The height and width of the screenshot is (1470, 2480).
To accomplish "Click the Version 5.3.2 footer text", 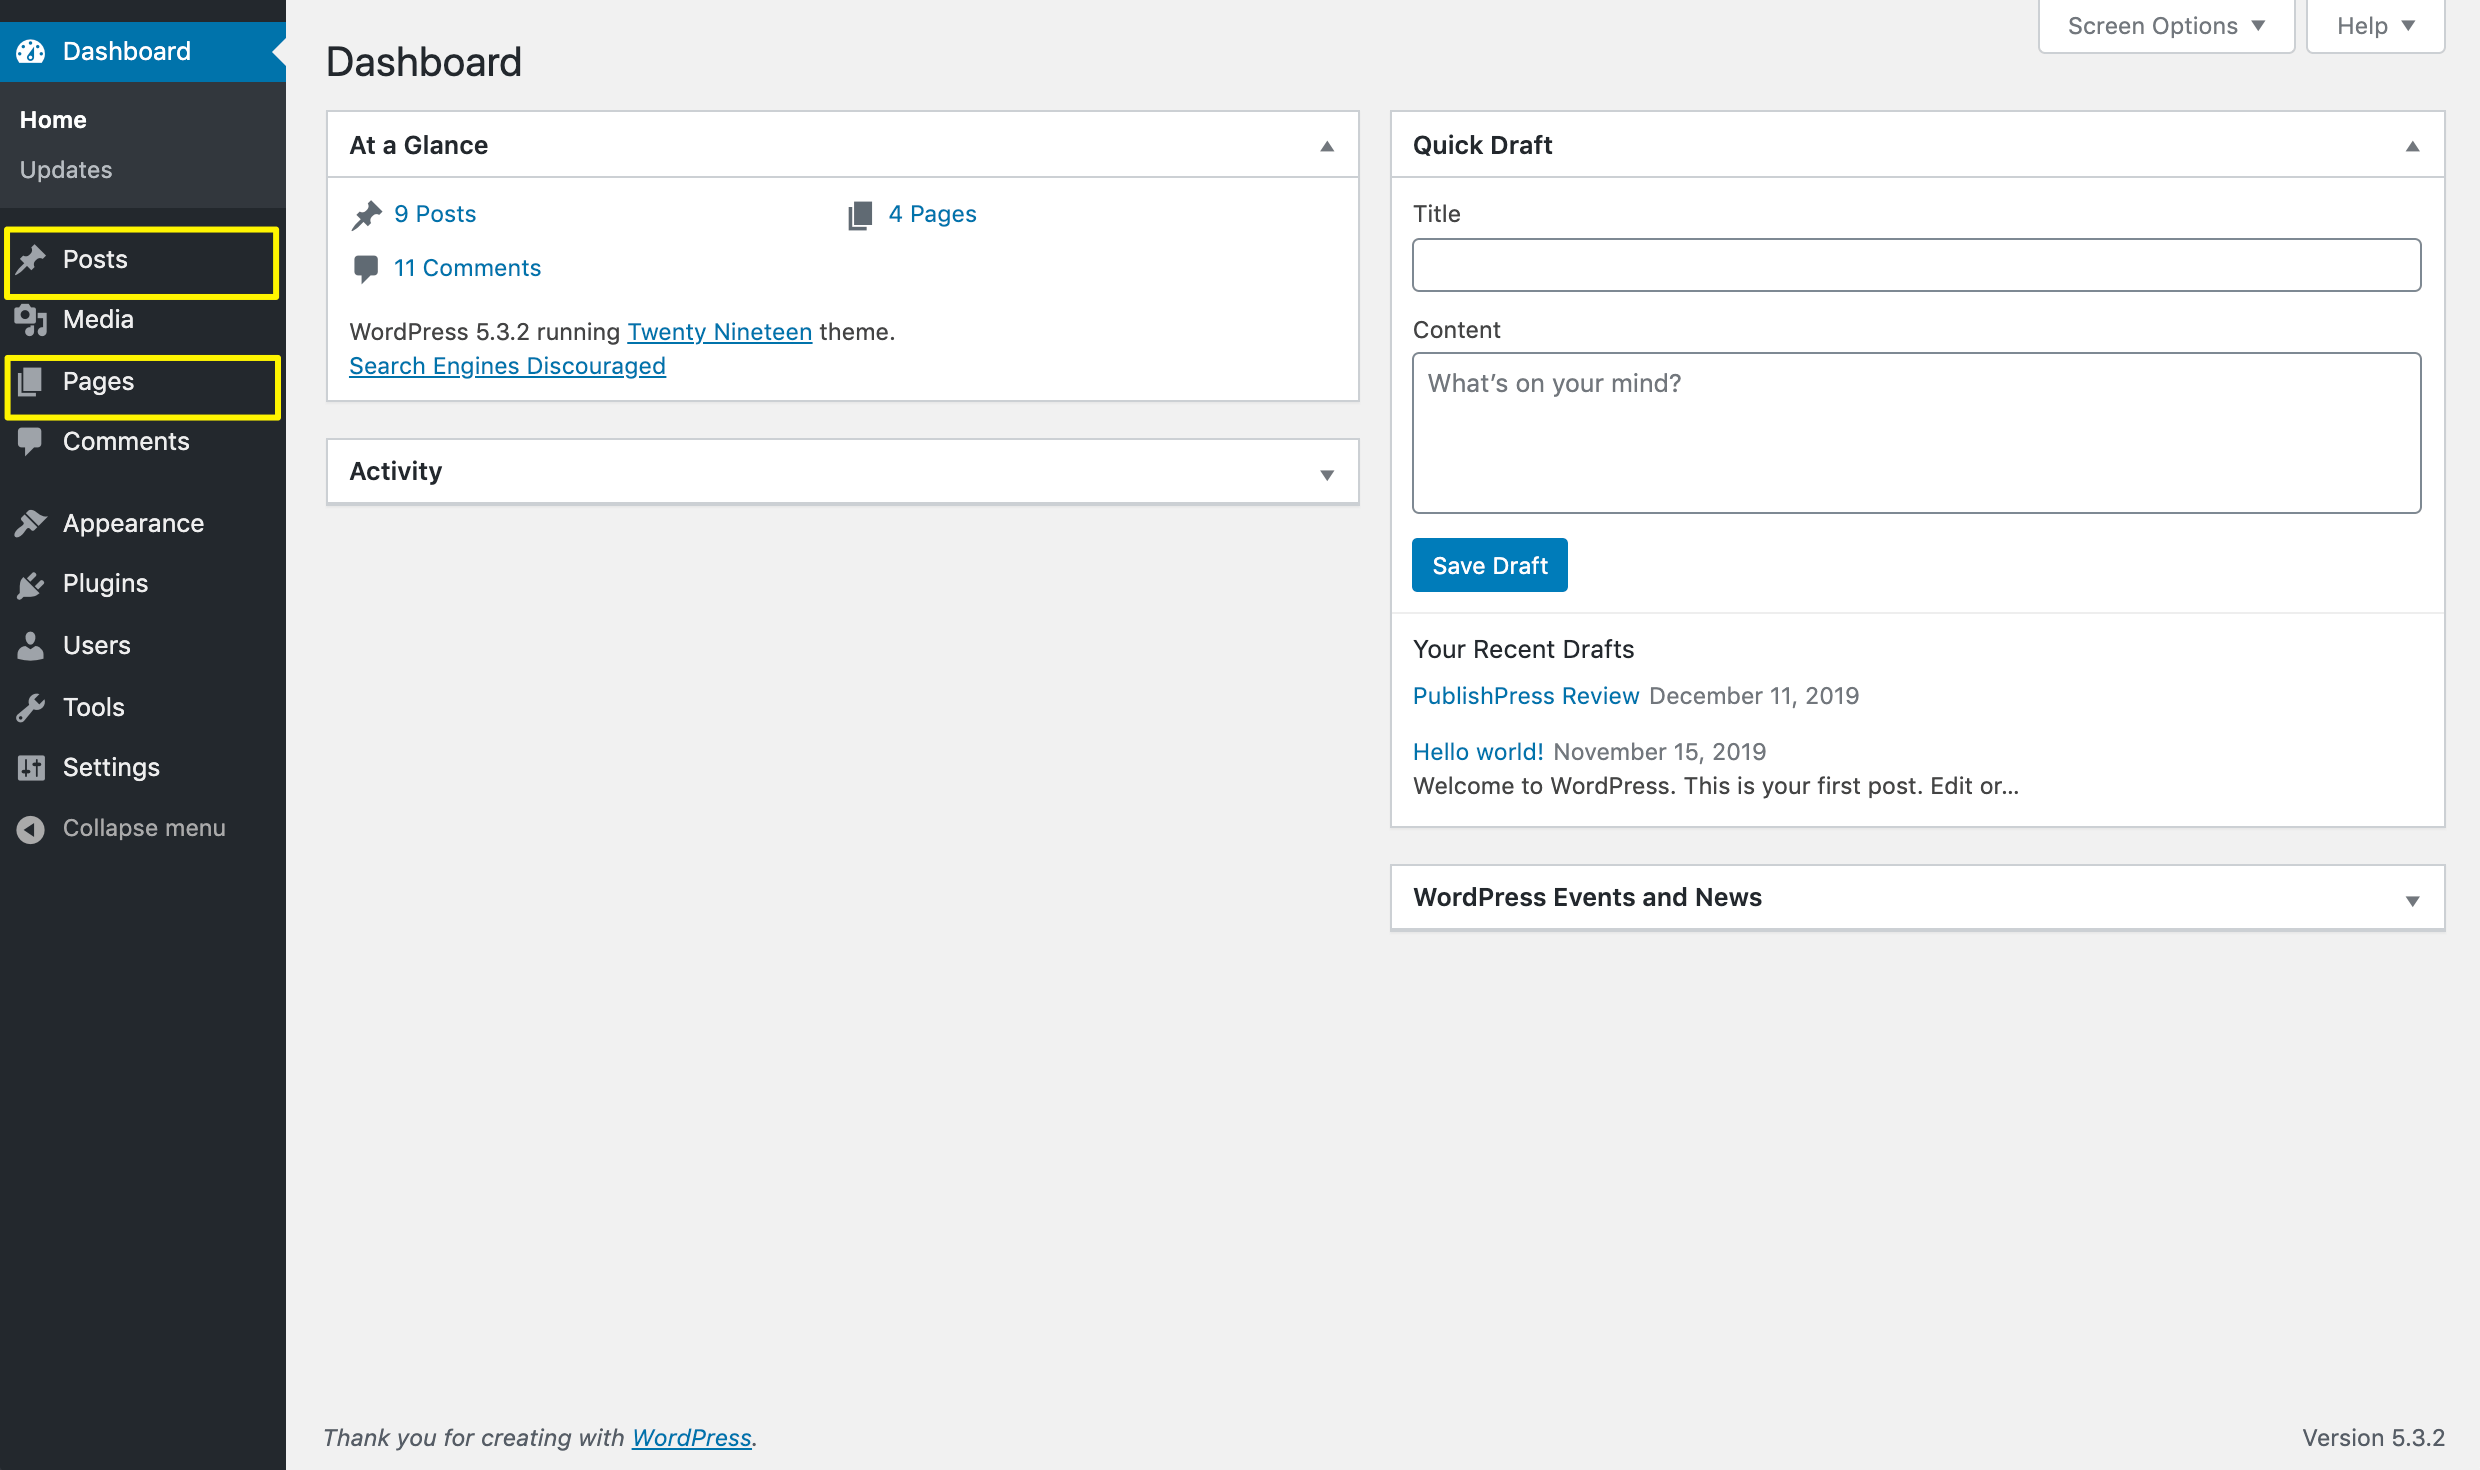I will pyautogui.click(x=2373, y=1438).
